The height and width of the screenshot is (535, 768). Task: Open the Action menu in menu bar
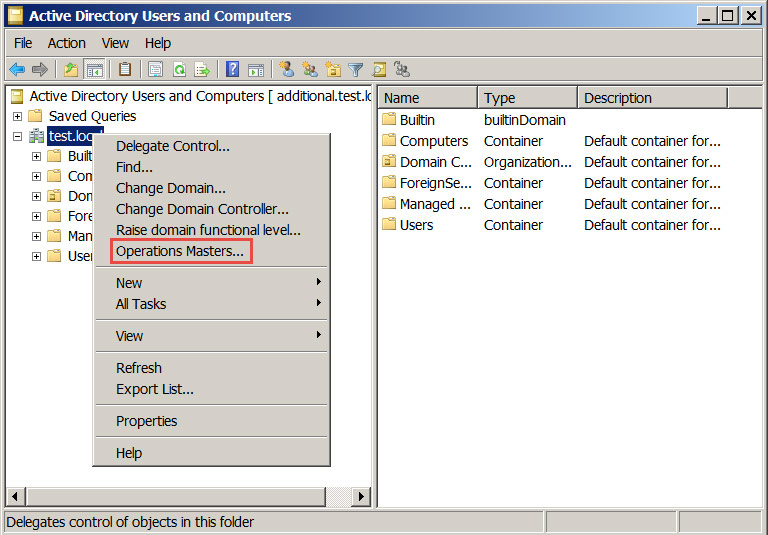[67, 43]
